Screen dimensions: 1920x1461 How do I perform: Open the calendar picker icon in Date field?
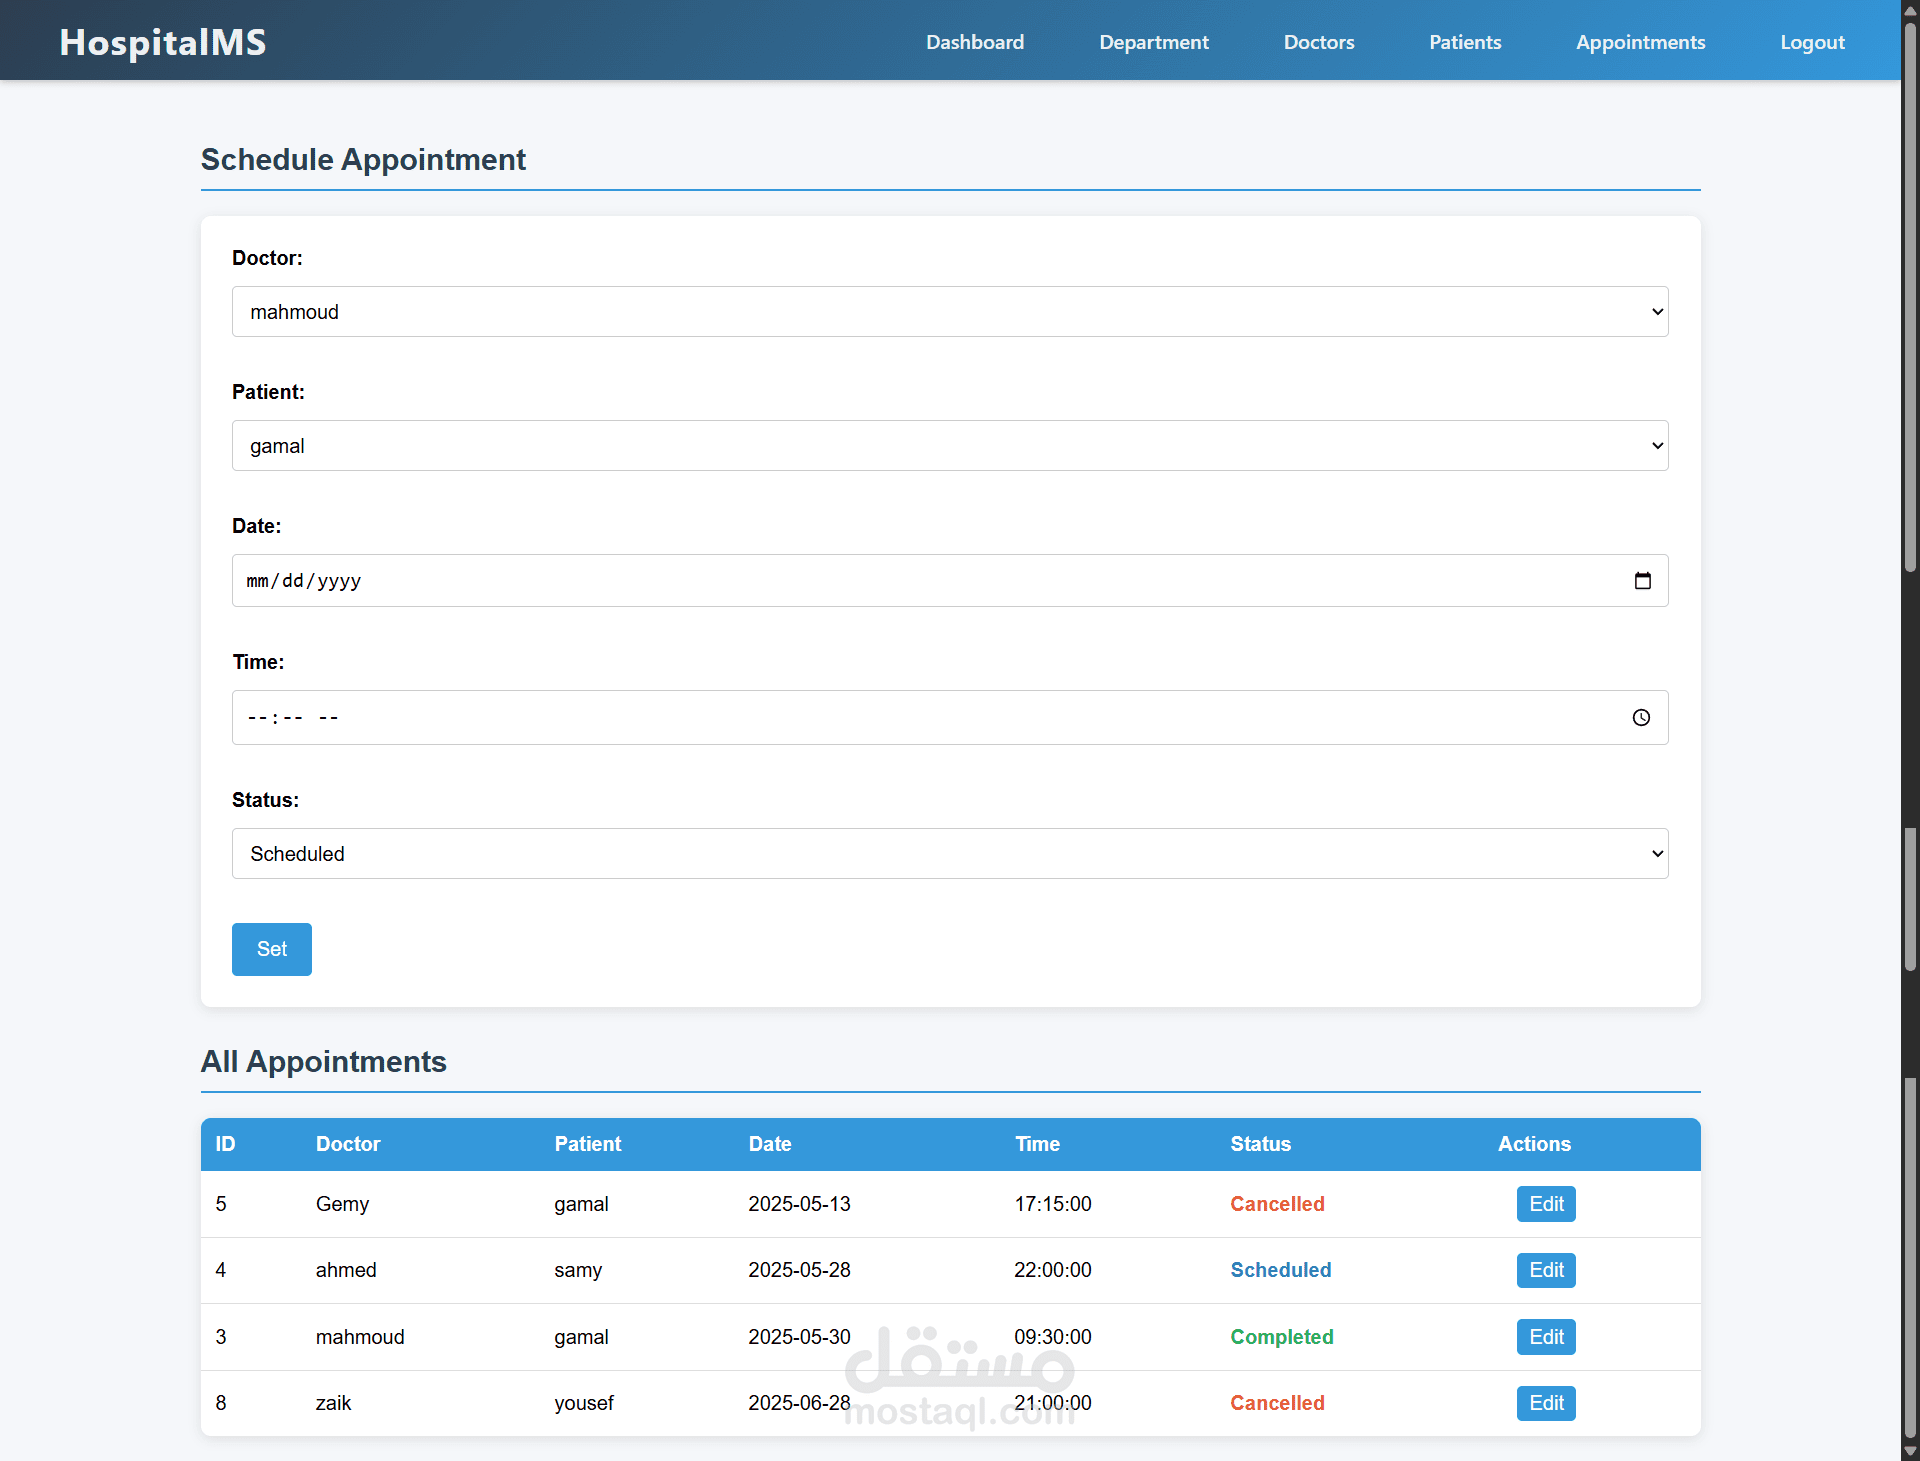(1642, 581)
